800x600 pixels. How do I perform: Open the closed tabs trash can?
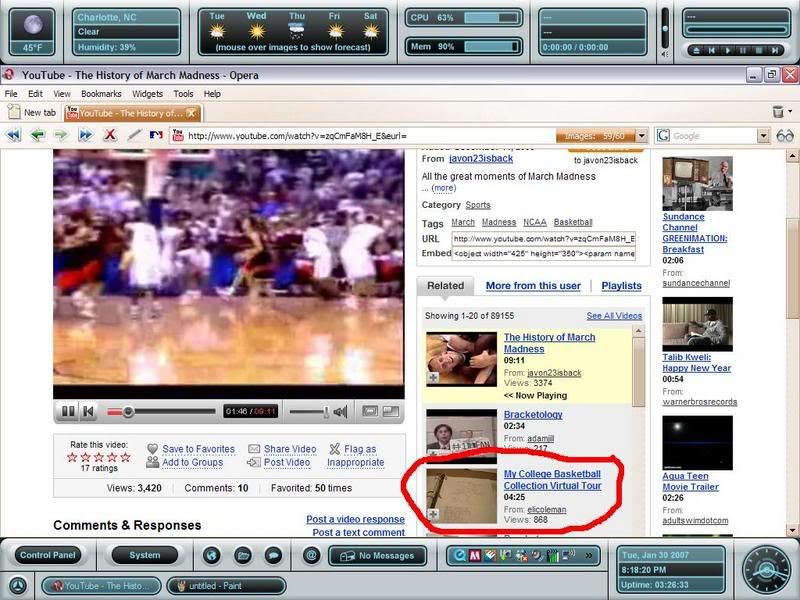click(x=778, y=112)
